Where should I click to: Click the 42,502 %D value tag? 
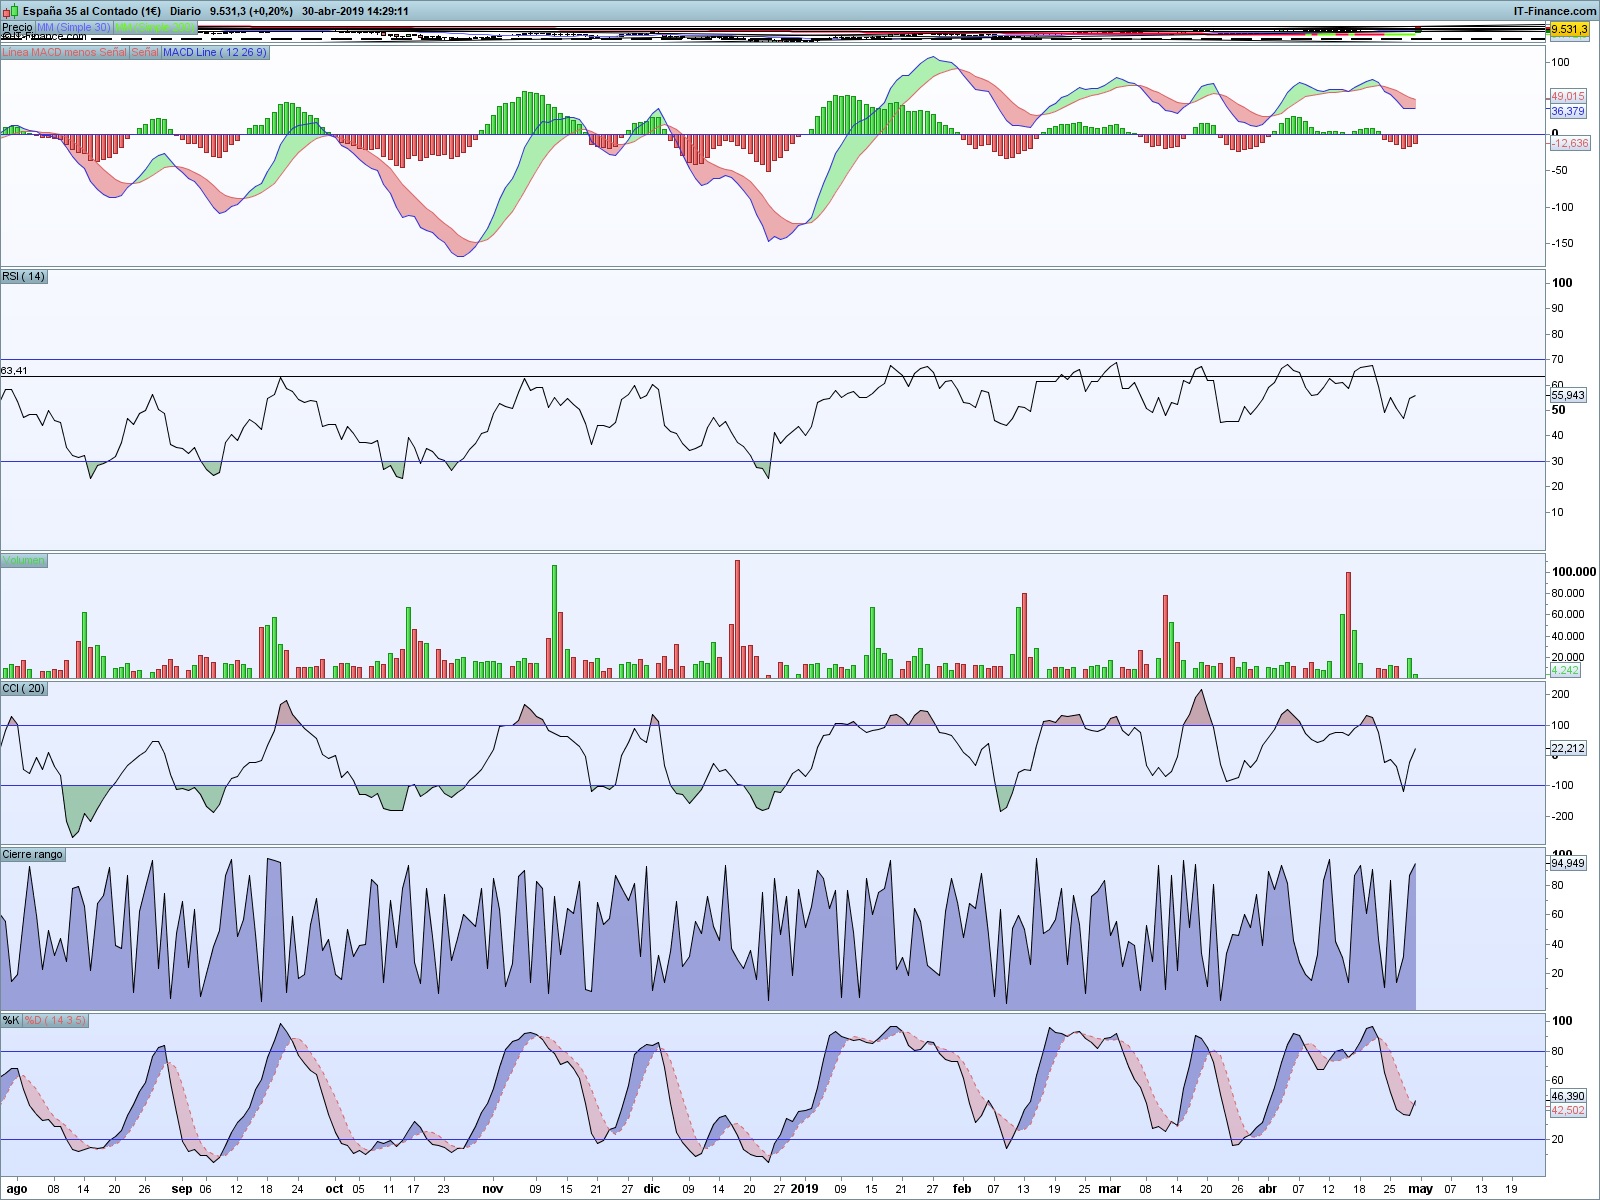click(1568, 1110)
